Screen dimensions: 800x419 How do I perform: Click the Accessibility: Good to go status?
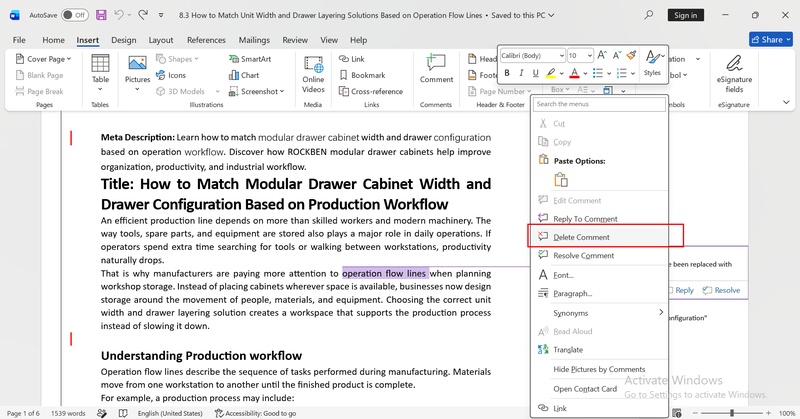255,413
